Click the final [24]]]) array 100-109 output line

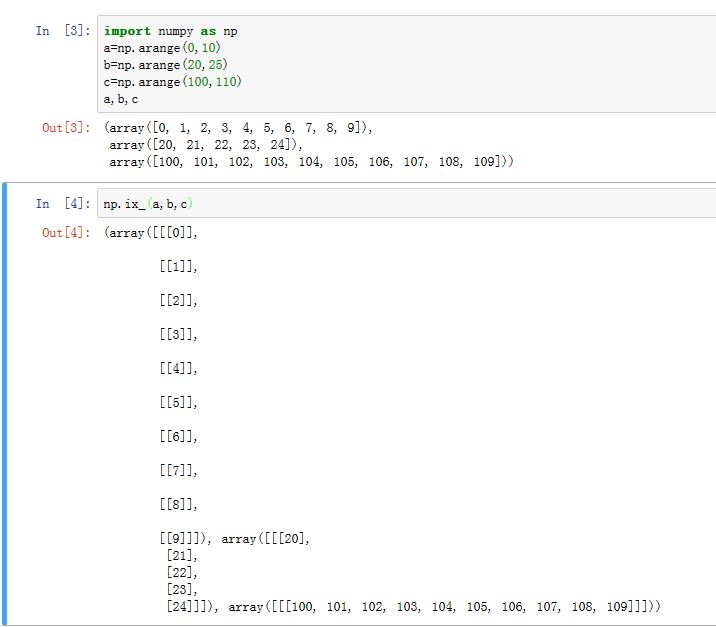click(x=412, y=607)
